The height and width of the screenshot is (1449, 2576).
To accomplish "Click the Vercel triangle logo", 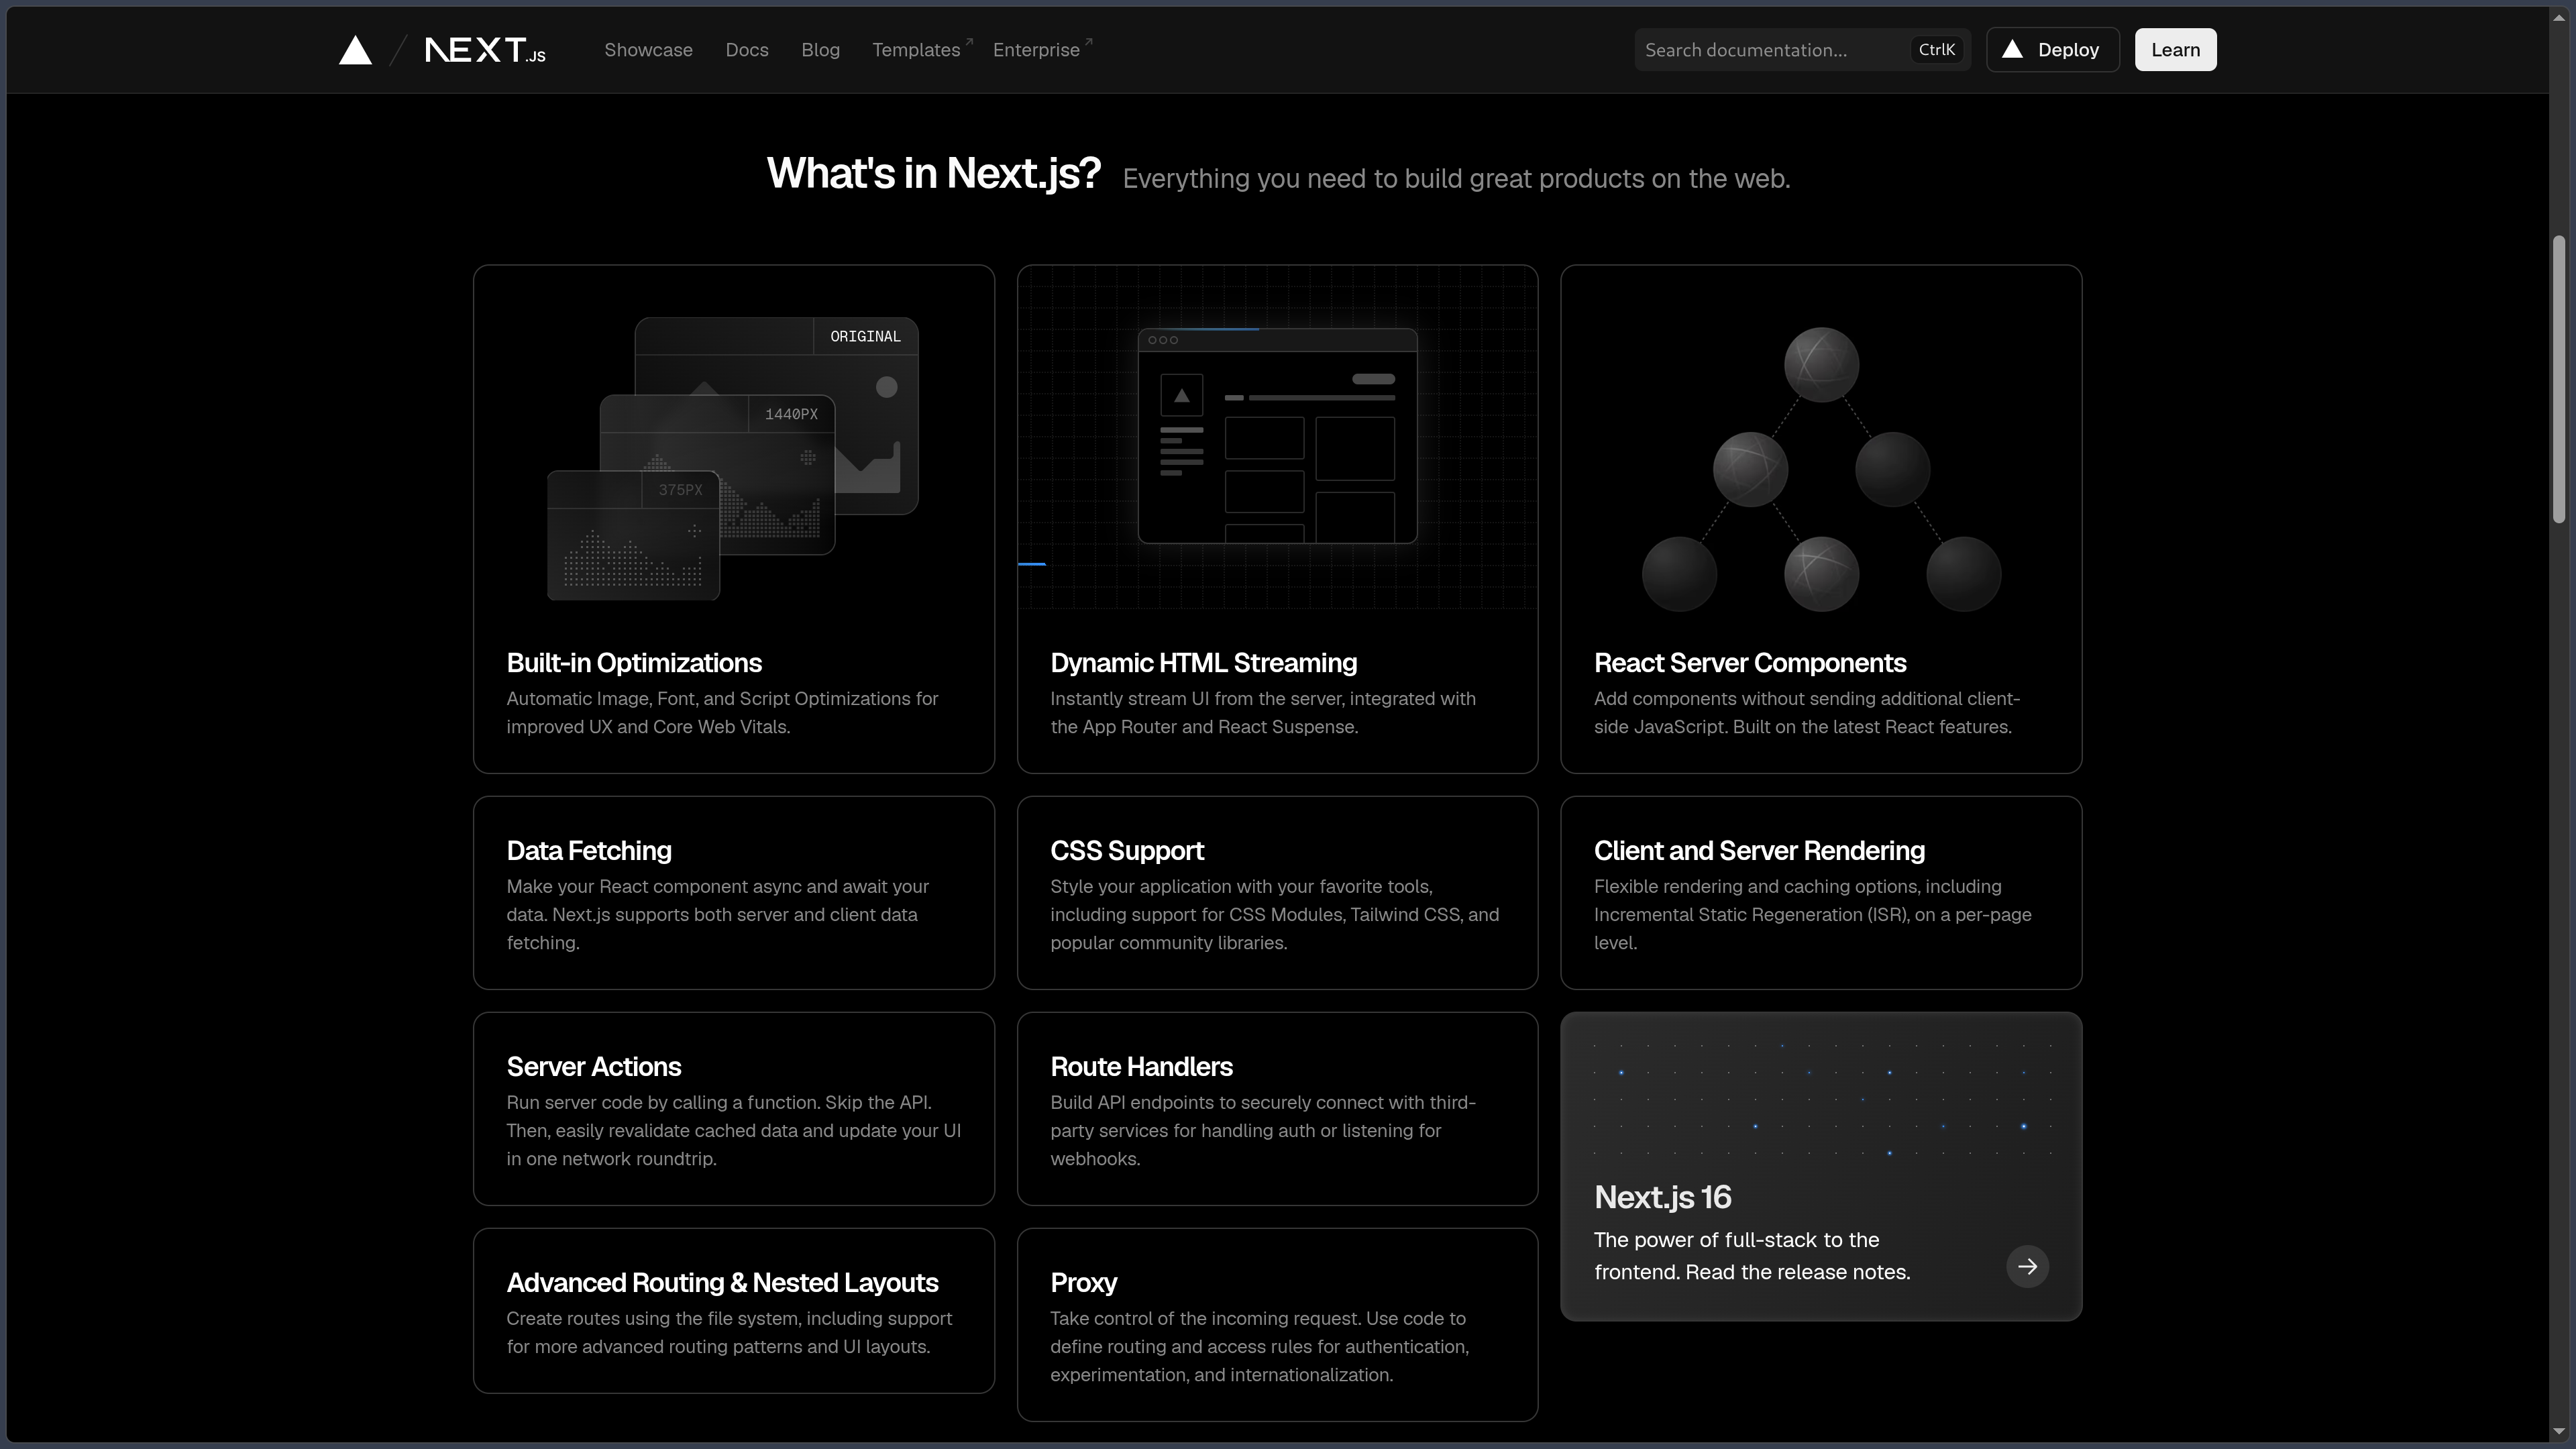I will tap(355, 50).
